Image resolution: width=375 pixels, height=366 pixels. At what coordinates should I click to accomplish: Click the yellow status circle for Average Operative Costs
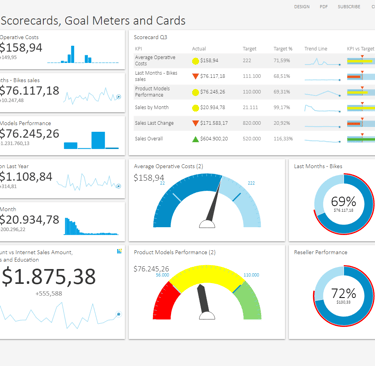[196, 61]
